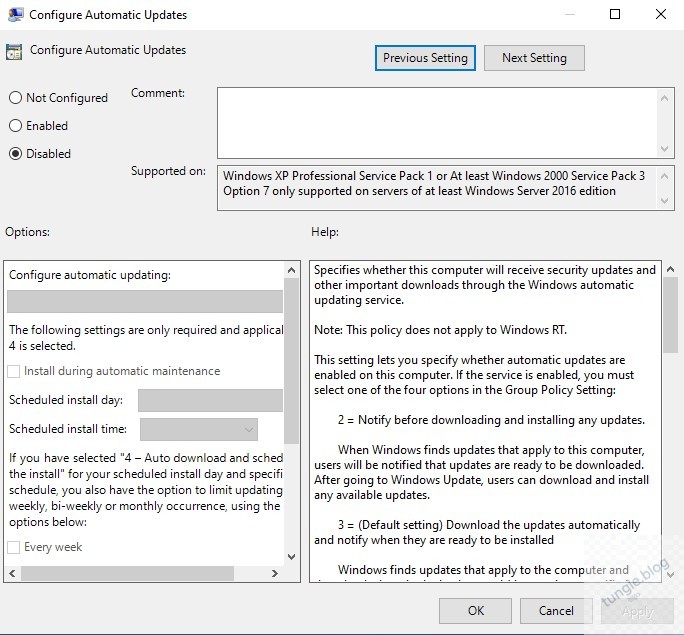Select the Not Configured radio button
The image size is (684, 635).
(15, 98)
